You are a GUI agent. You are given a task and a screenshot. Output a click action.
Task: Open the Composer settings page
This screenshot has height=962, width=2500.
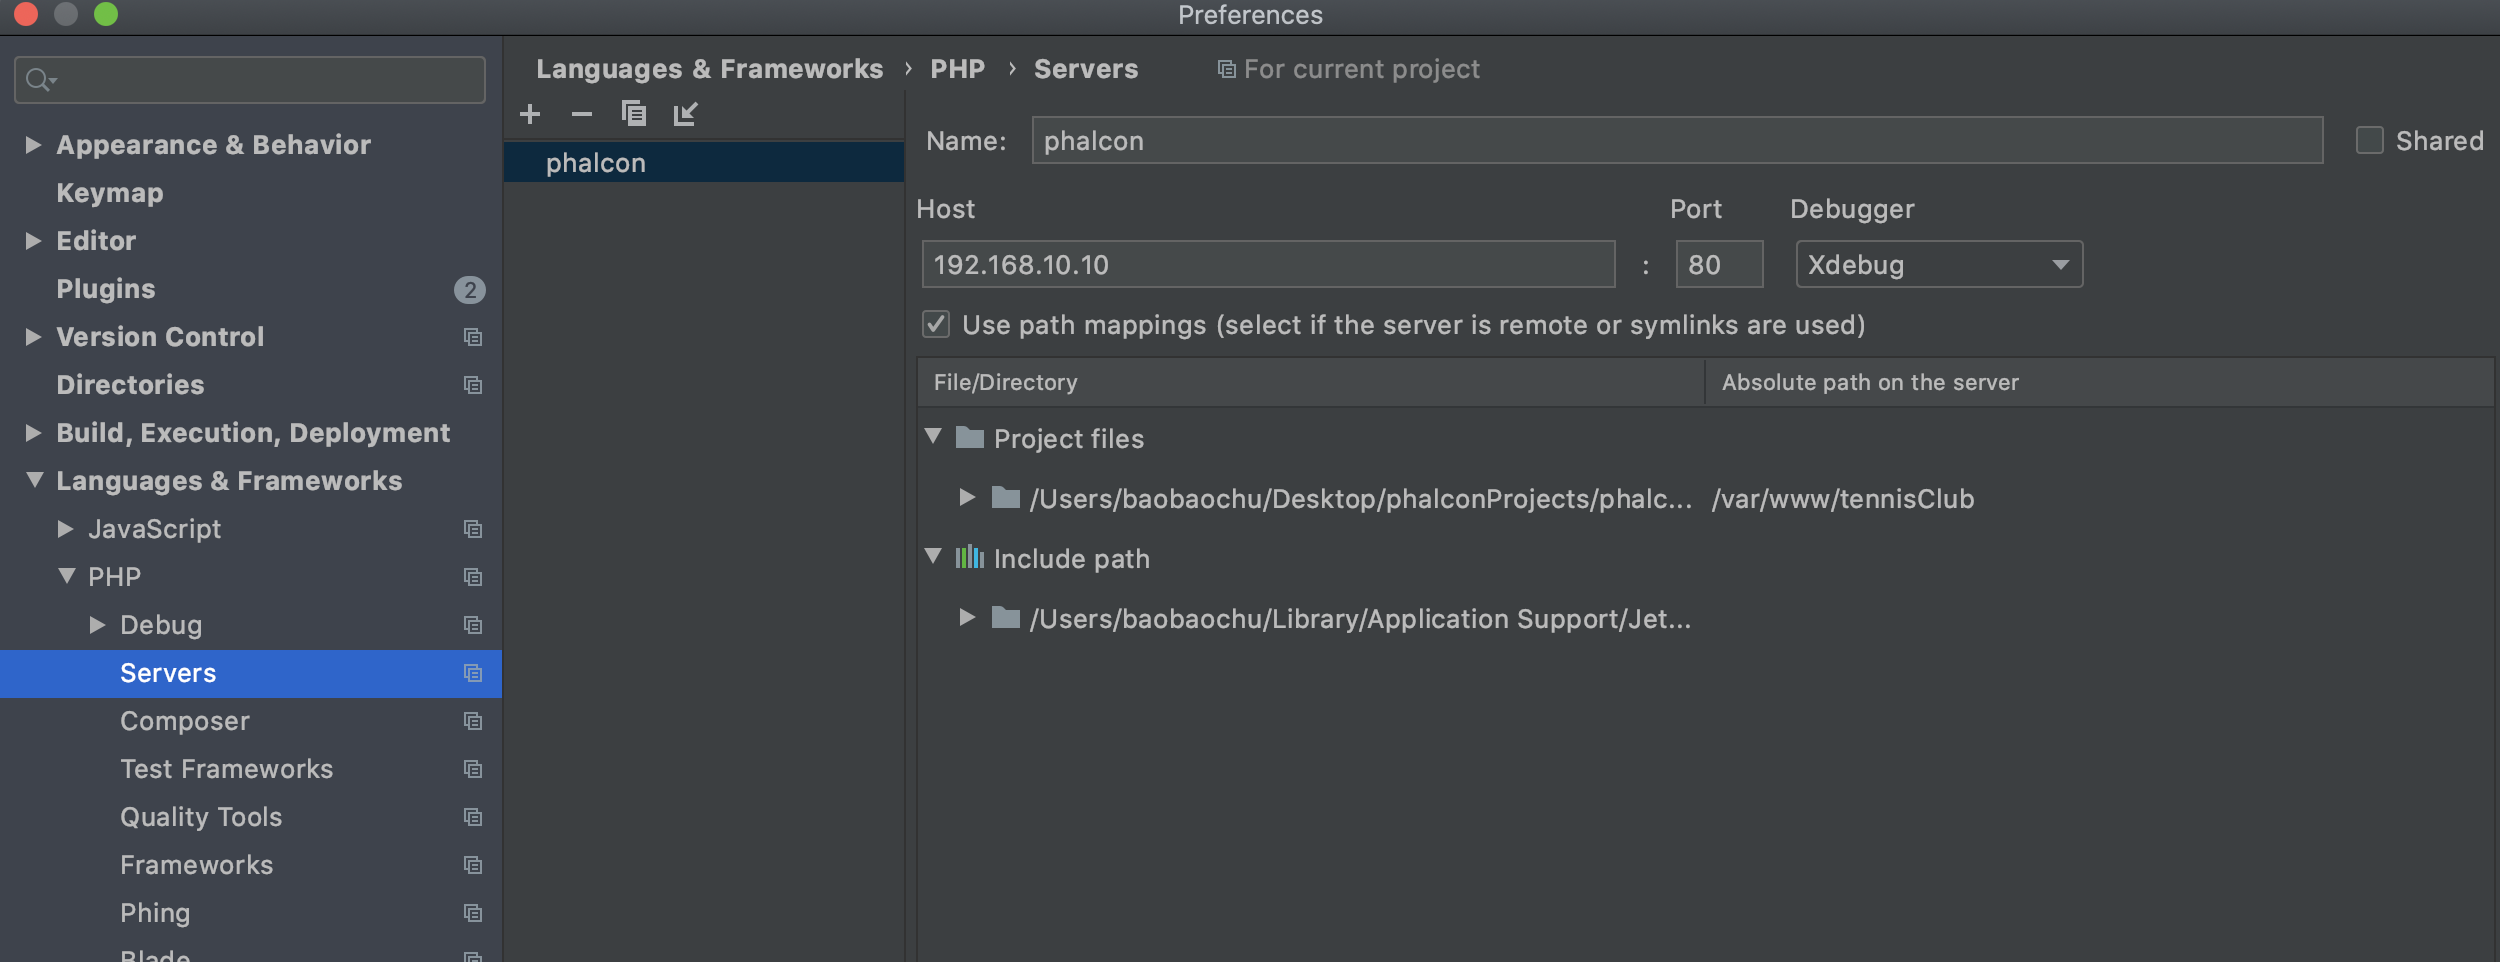point(185,721)
